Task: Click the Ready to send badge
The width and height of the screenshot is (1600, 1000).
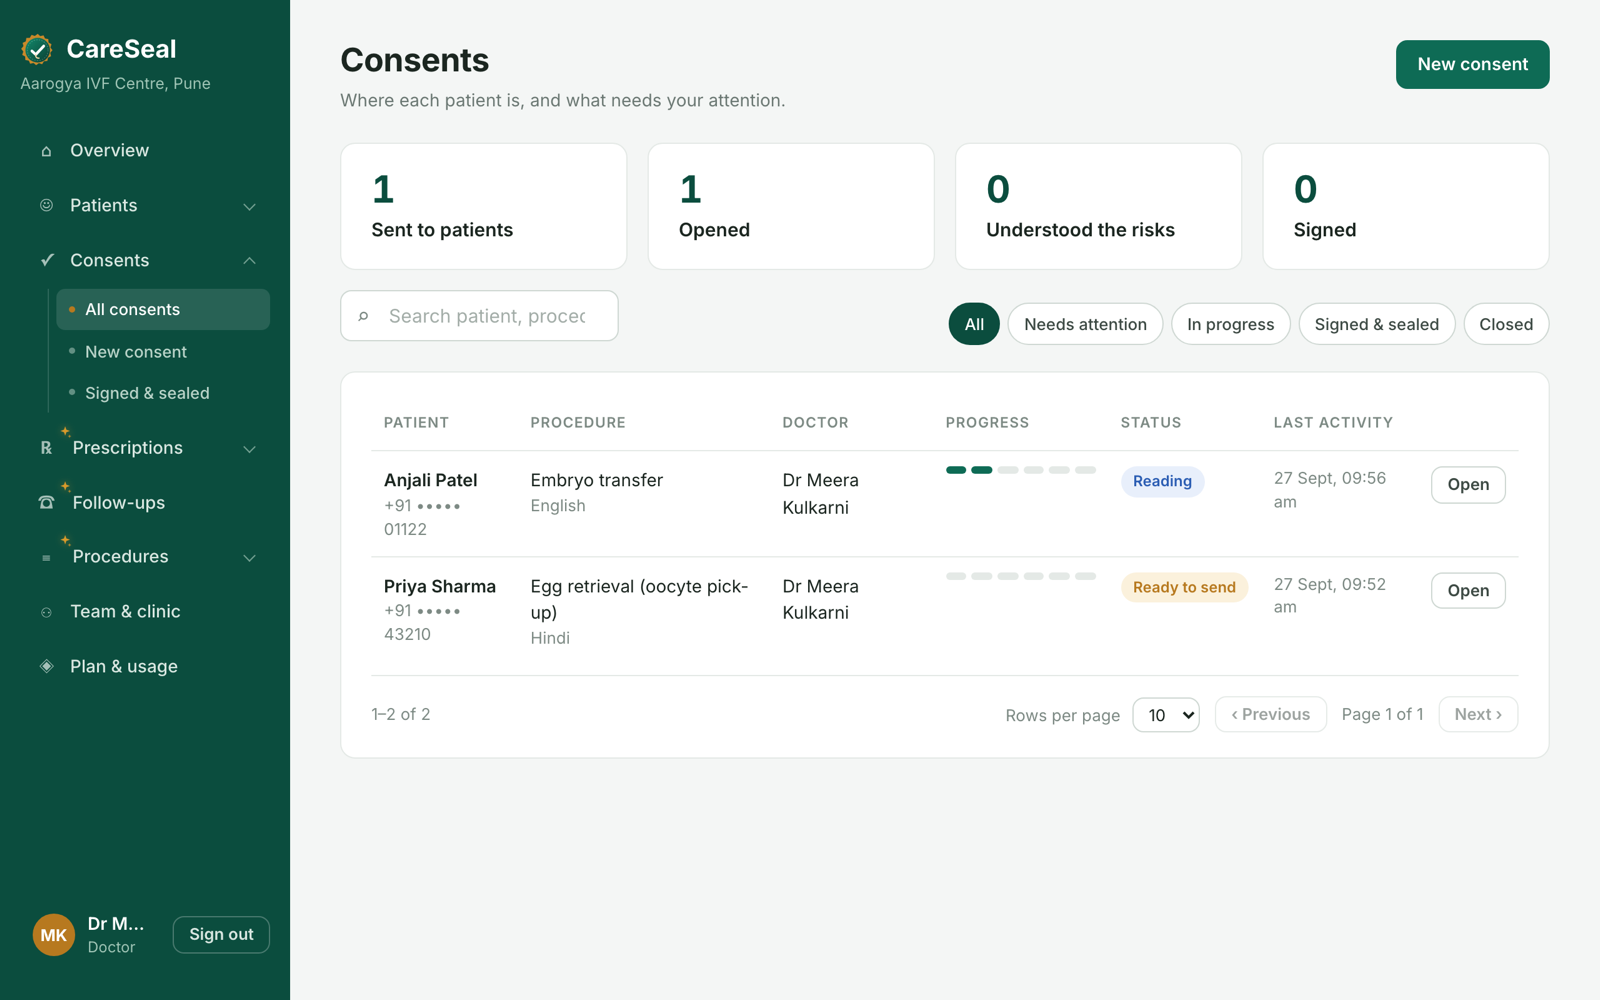Action: click(x=1184, y=587)
